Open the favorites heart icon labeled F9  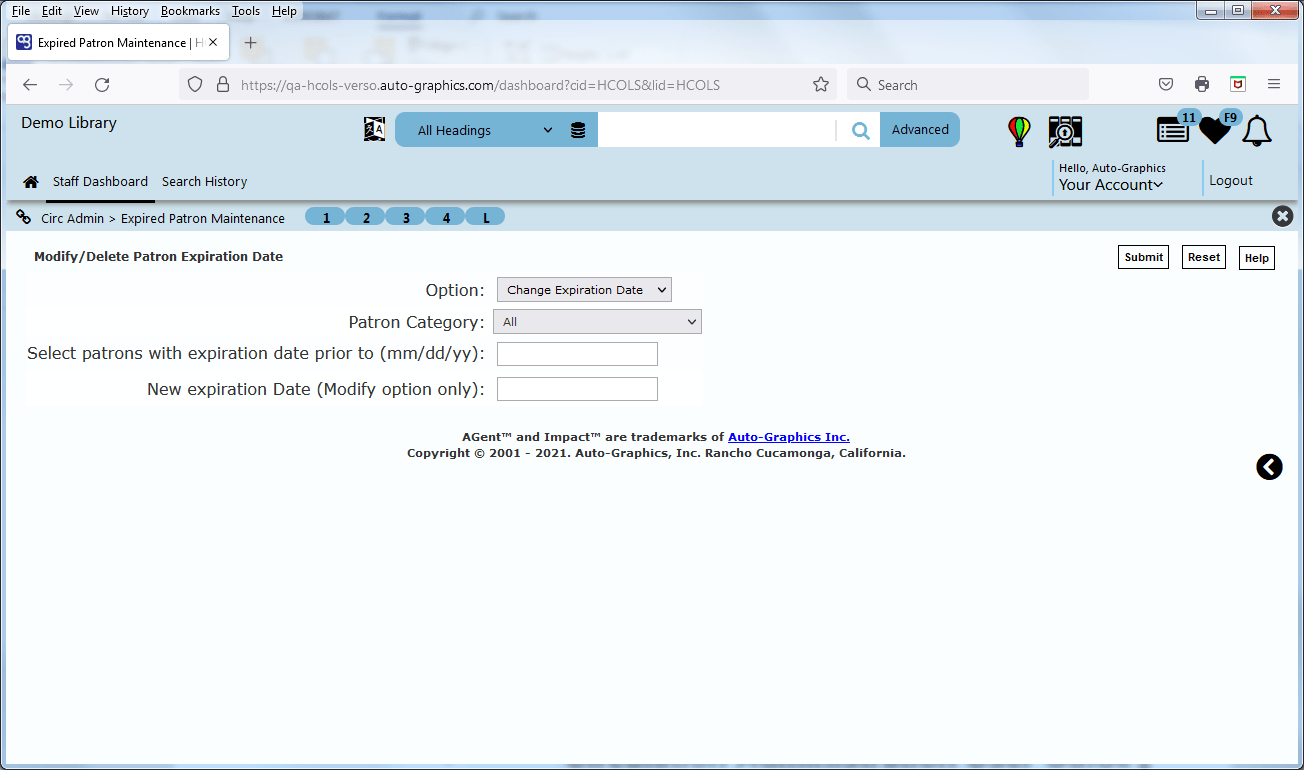coord(1215,129)
